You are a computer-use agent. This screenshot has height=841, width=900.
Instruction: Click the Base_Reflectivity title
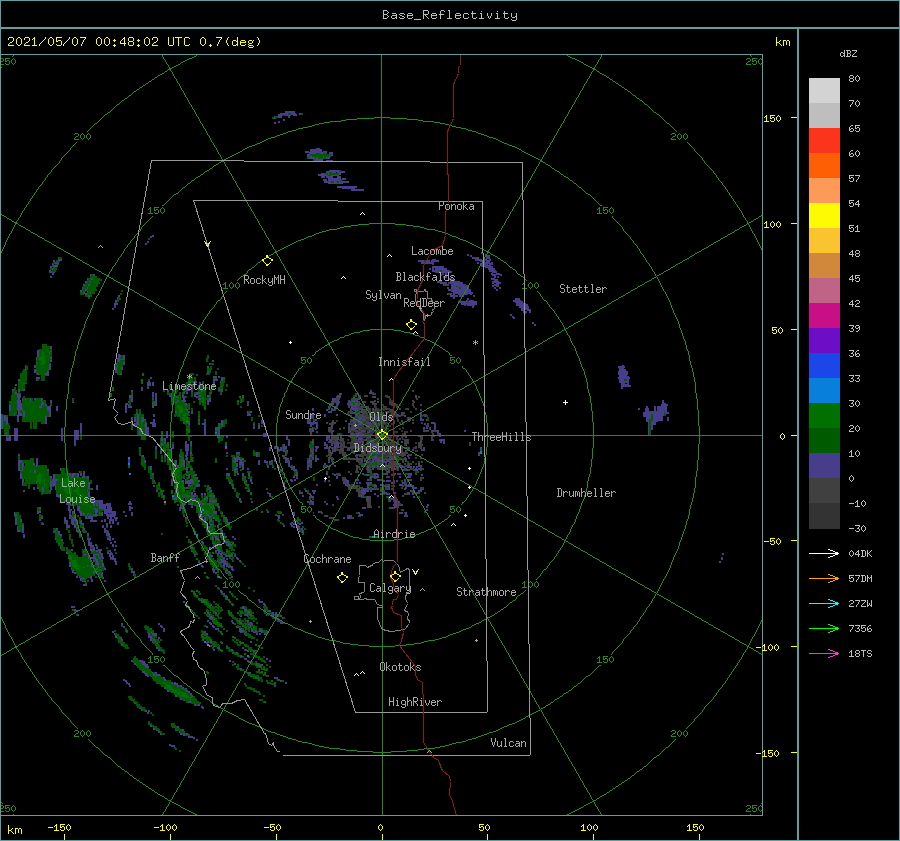[x=450, y=15]
